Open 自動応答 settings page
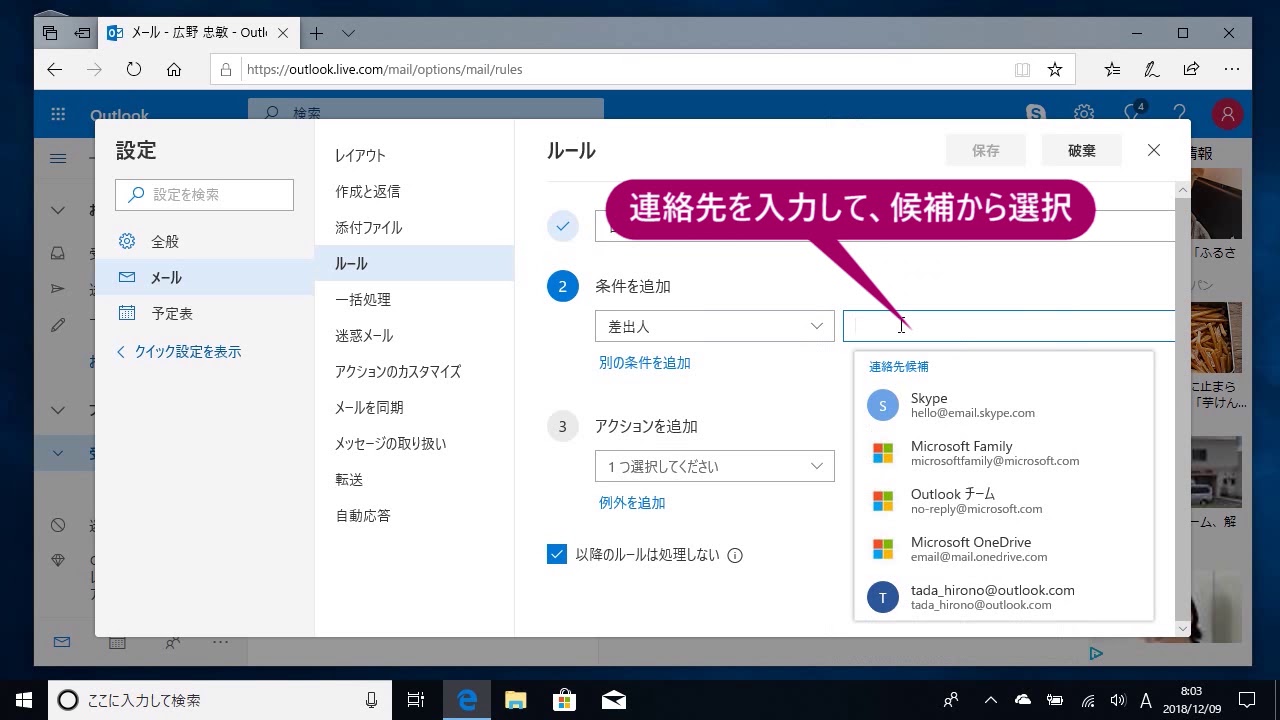The height and width of the screenshot is (720, 1280). click(x=414, y=516)
